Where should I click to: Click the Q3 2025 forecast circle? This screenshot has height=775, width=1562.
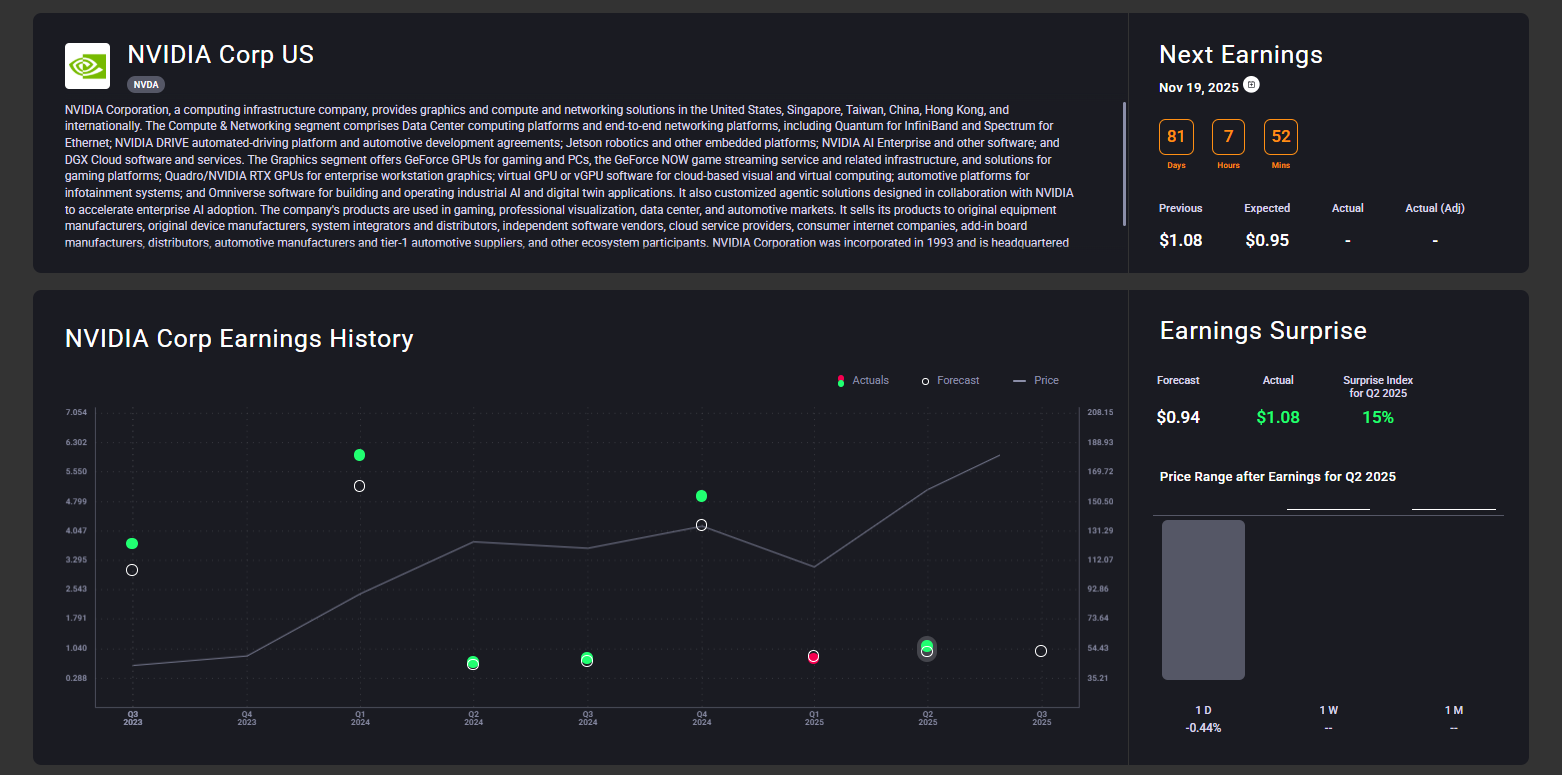click(x=1041, y=651)
